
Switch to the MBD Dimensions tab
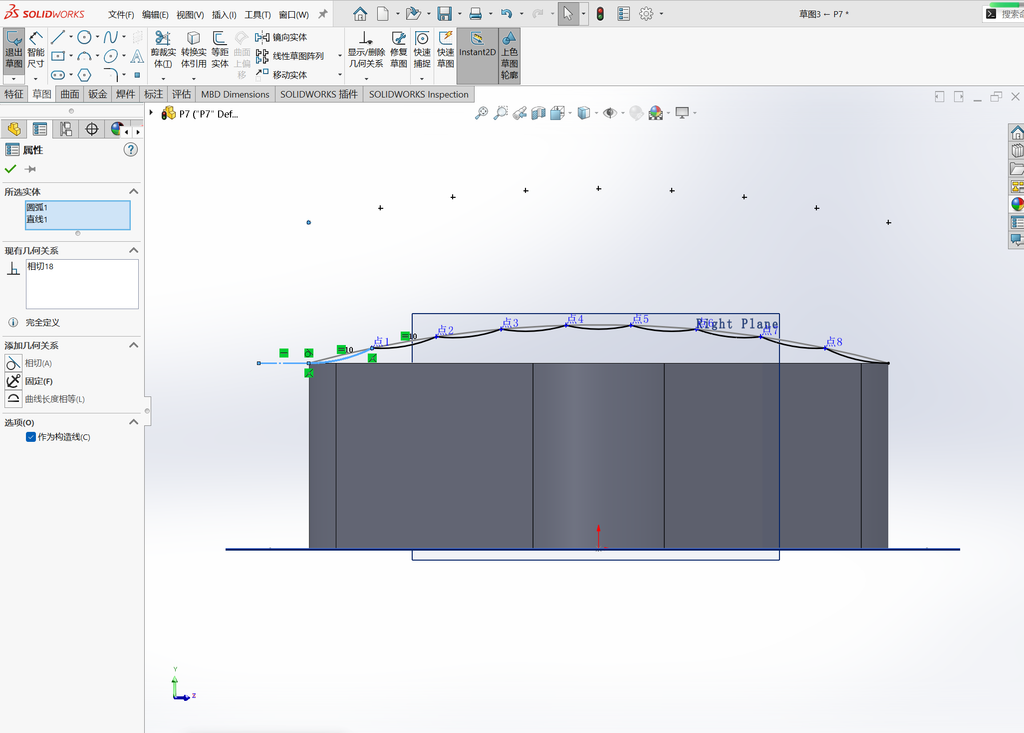pyautogui.click(x=235, y=94)
